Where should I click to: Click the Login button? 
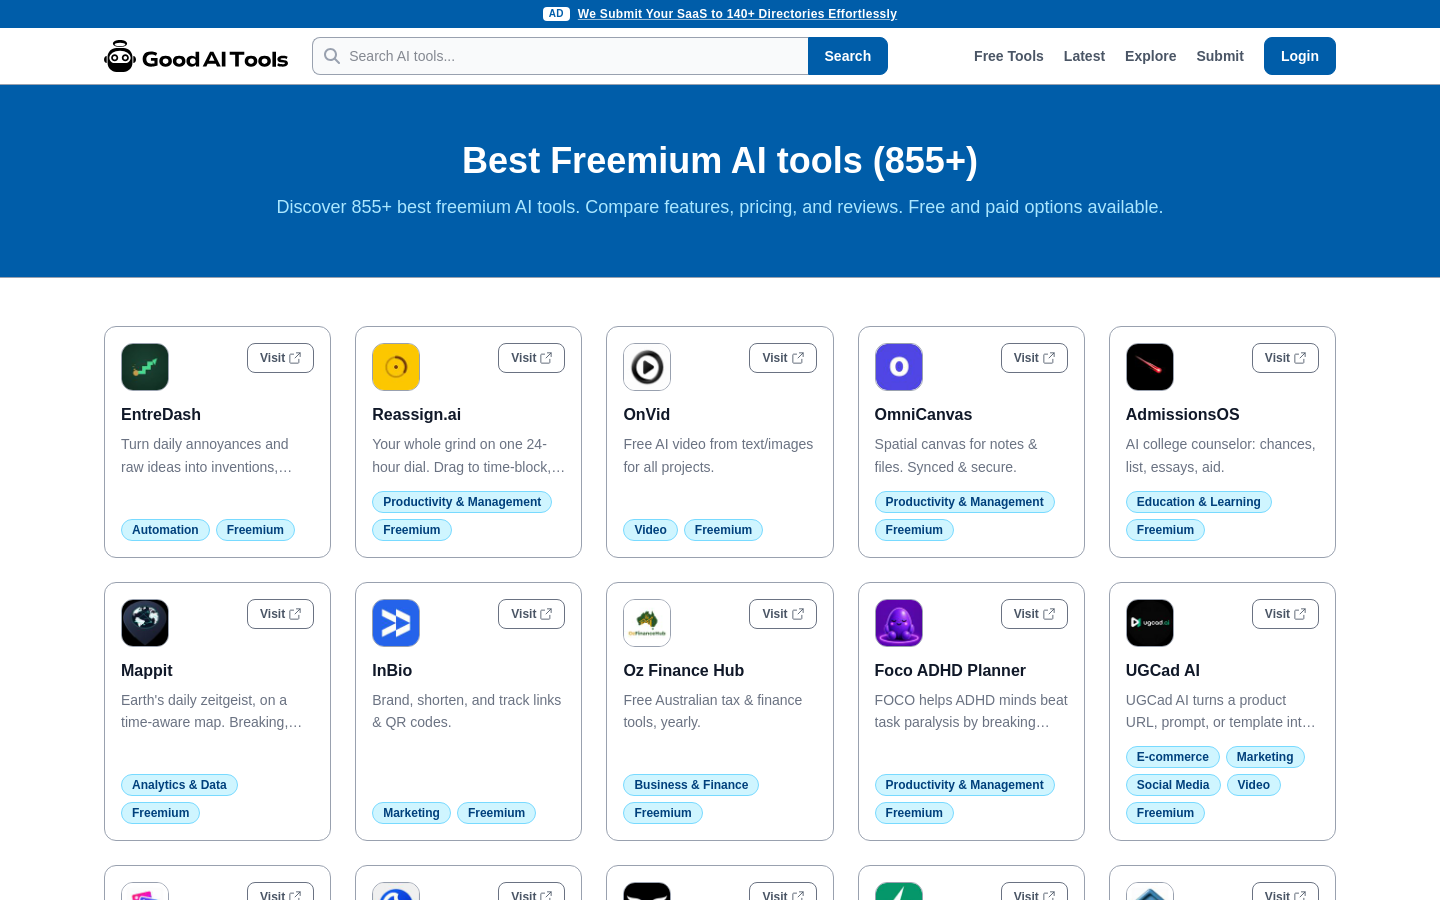point(1300,56)
